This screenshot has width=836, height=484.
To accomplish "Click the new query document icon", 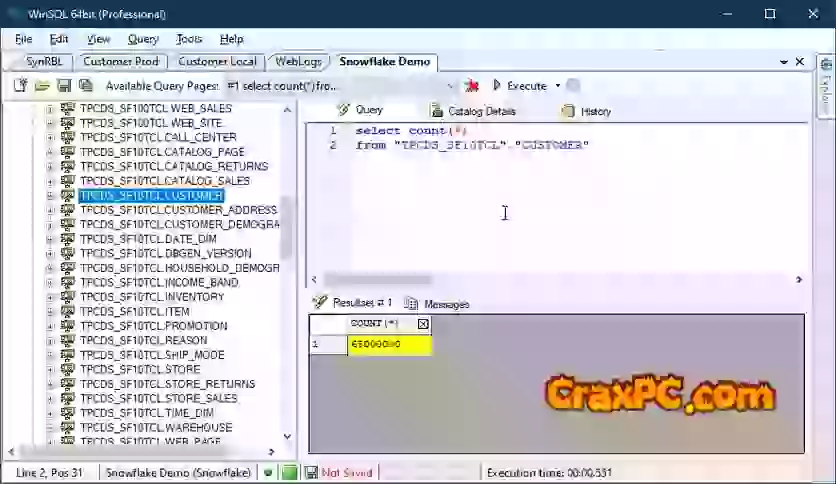I will (x=20, y=86).
